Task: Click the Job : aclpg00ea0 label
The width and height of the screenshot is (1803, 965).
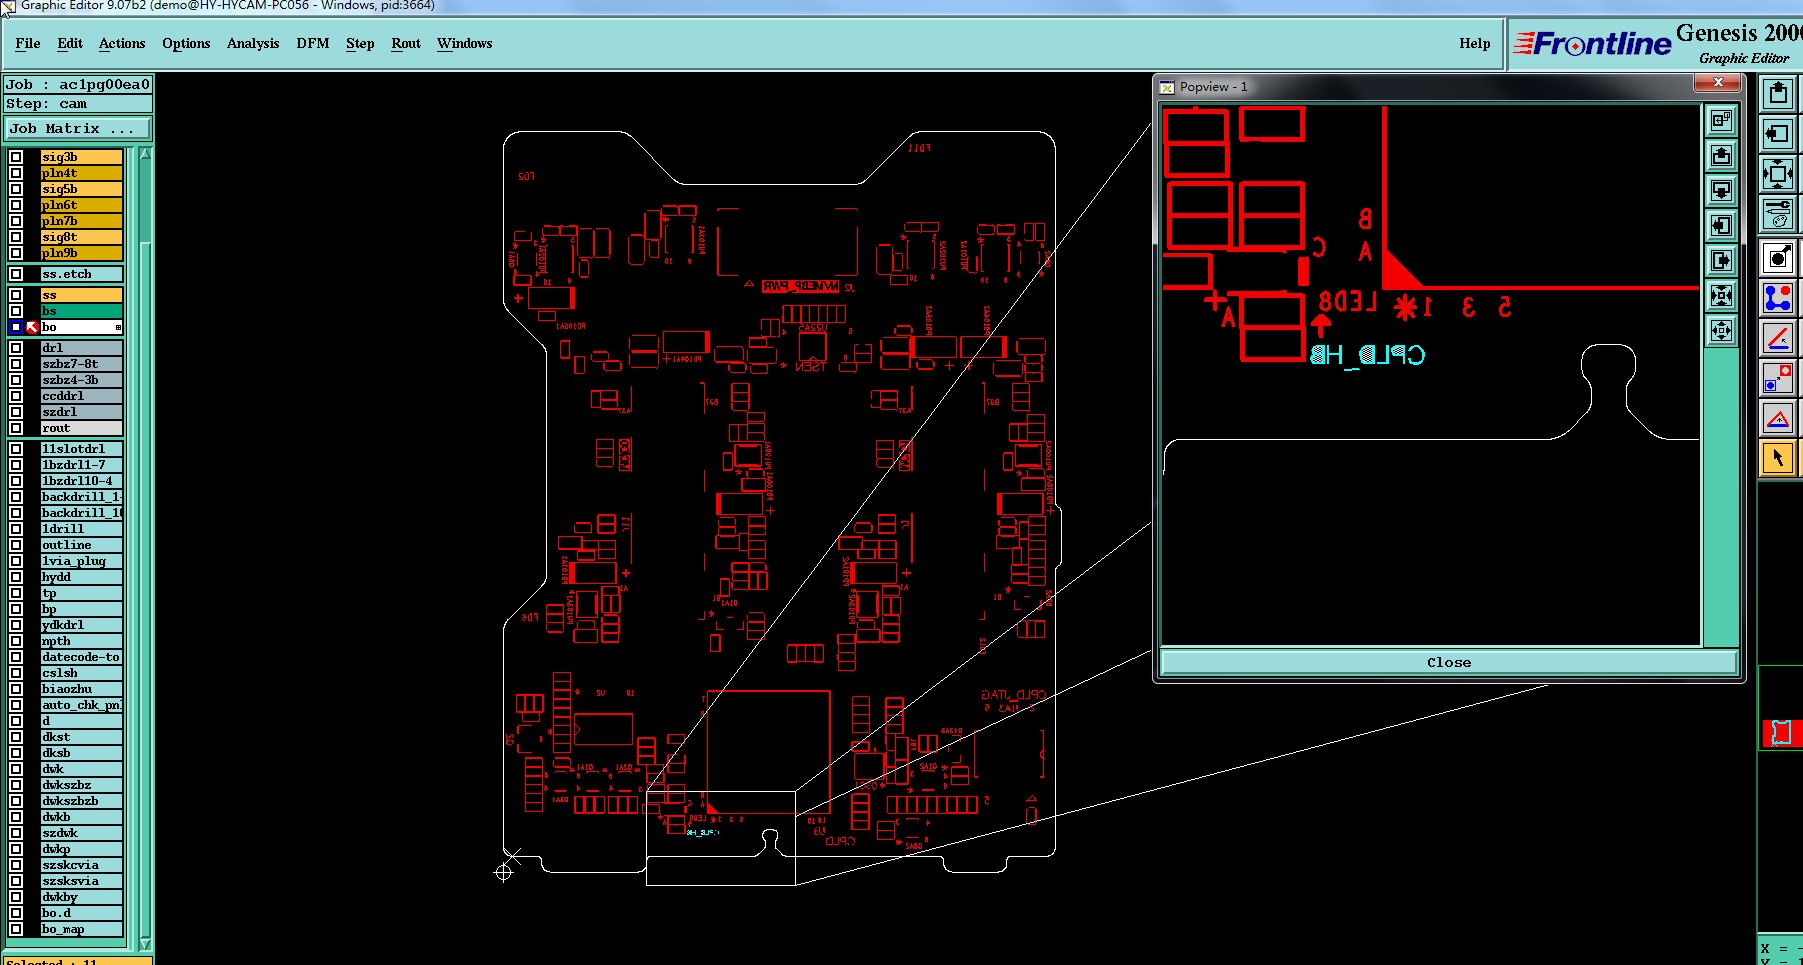Action: point(78,84)
